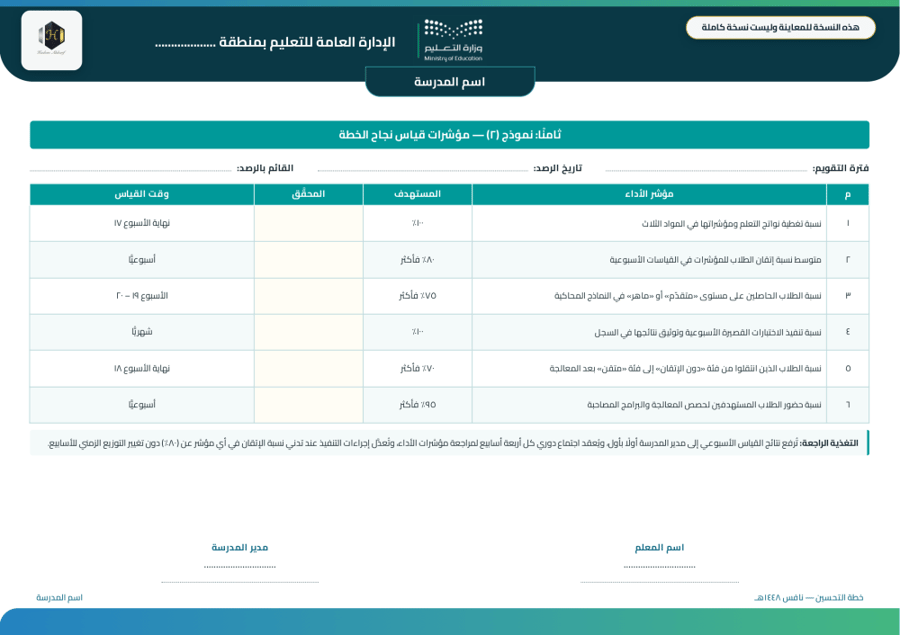Click column header 'المستهدف'
The width and height of the screenshot is (900, 635).
coord(417,194)
